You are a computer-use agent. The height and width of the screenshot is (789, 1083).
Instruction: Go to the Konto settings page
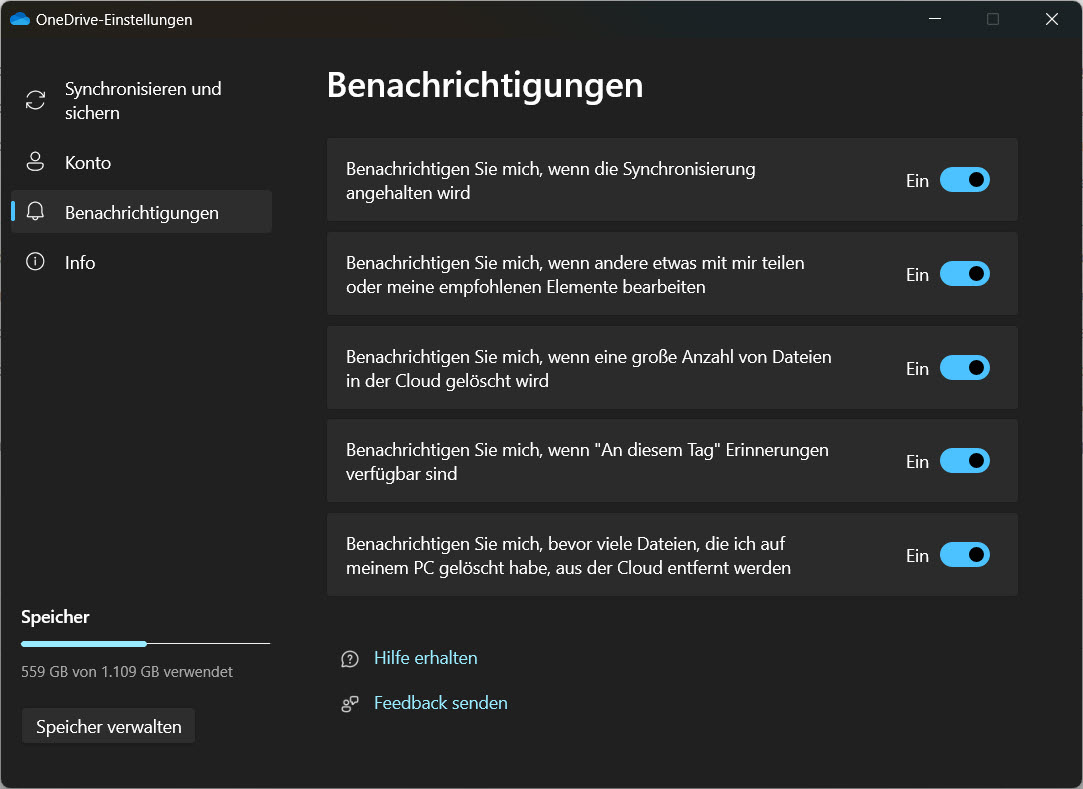(88, 162)
